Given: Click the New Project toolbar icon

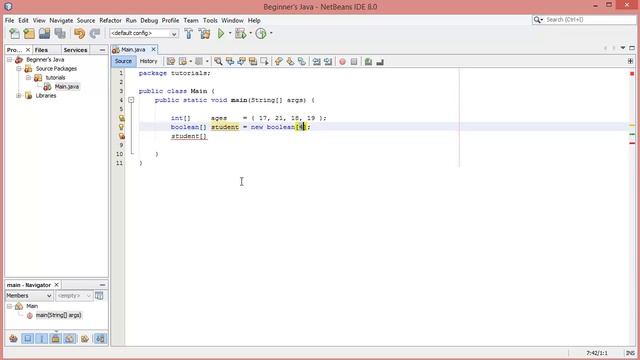Looking at the screenshot, I should point(29,33).
